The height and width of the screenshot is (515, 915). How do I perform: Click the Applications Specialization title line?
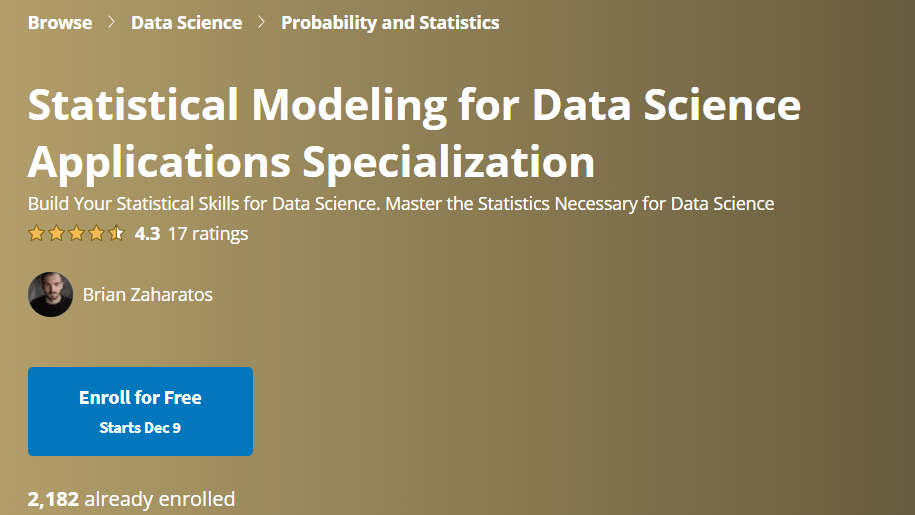311,162
